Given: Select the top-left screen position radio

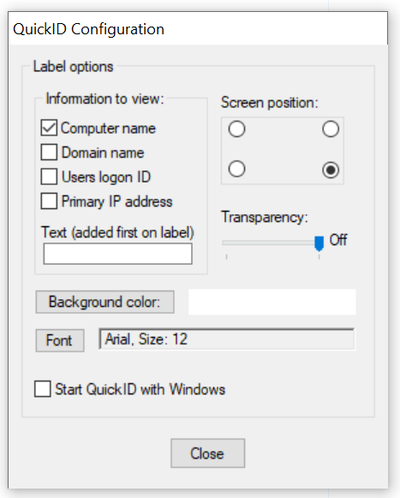Looking at the screenshot, I should [x=237, y=129].
